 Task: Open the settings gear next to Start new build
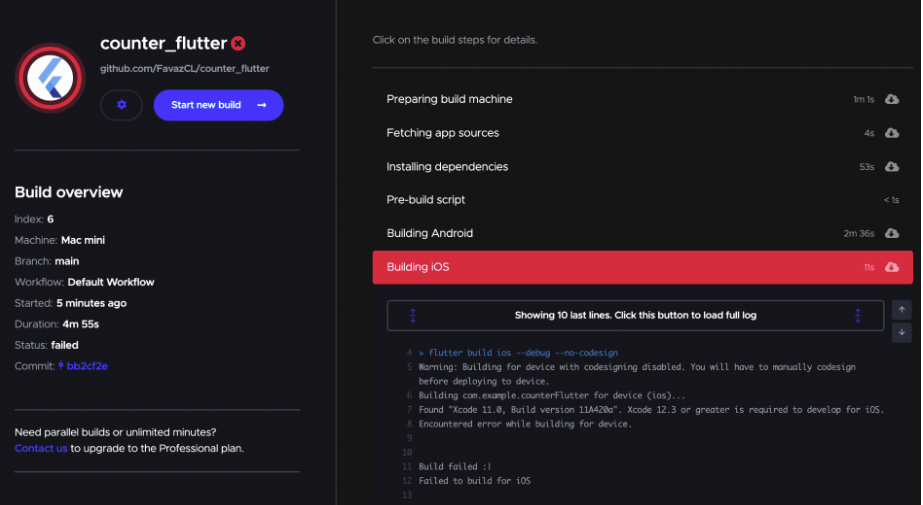[121, 105]
